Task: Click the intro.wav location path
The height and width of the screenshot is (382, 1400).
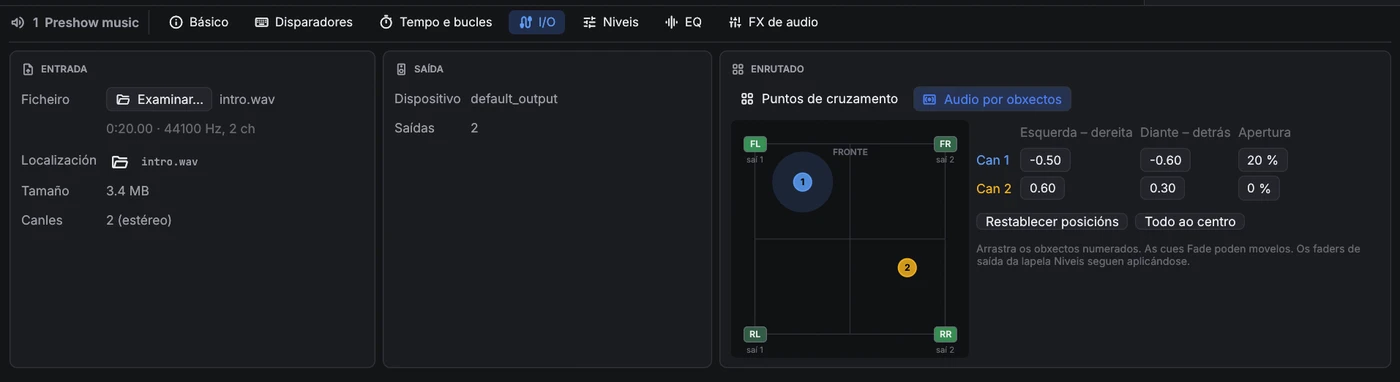Action: 169,161
